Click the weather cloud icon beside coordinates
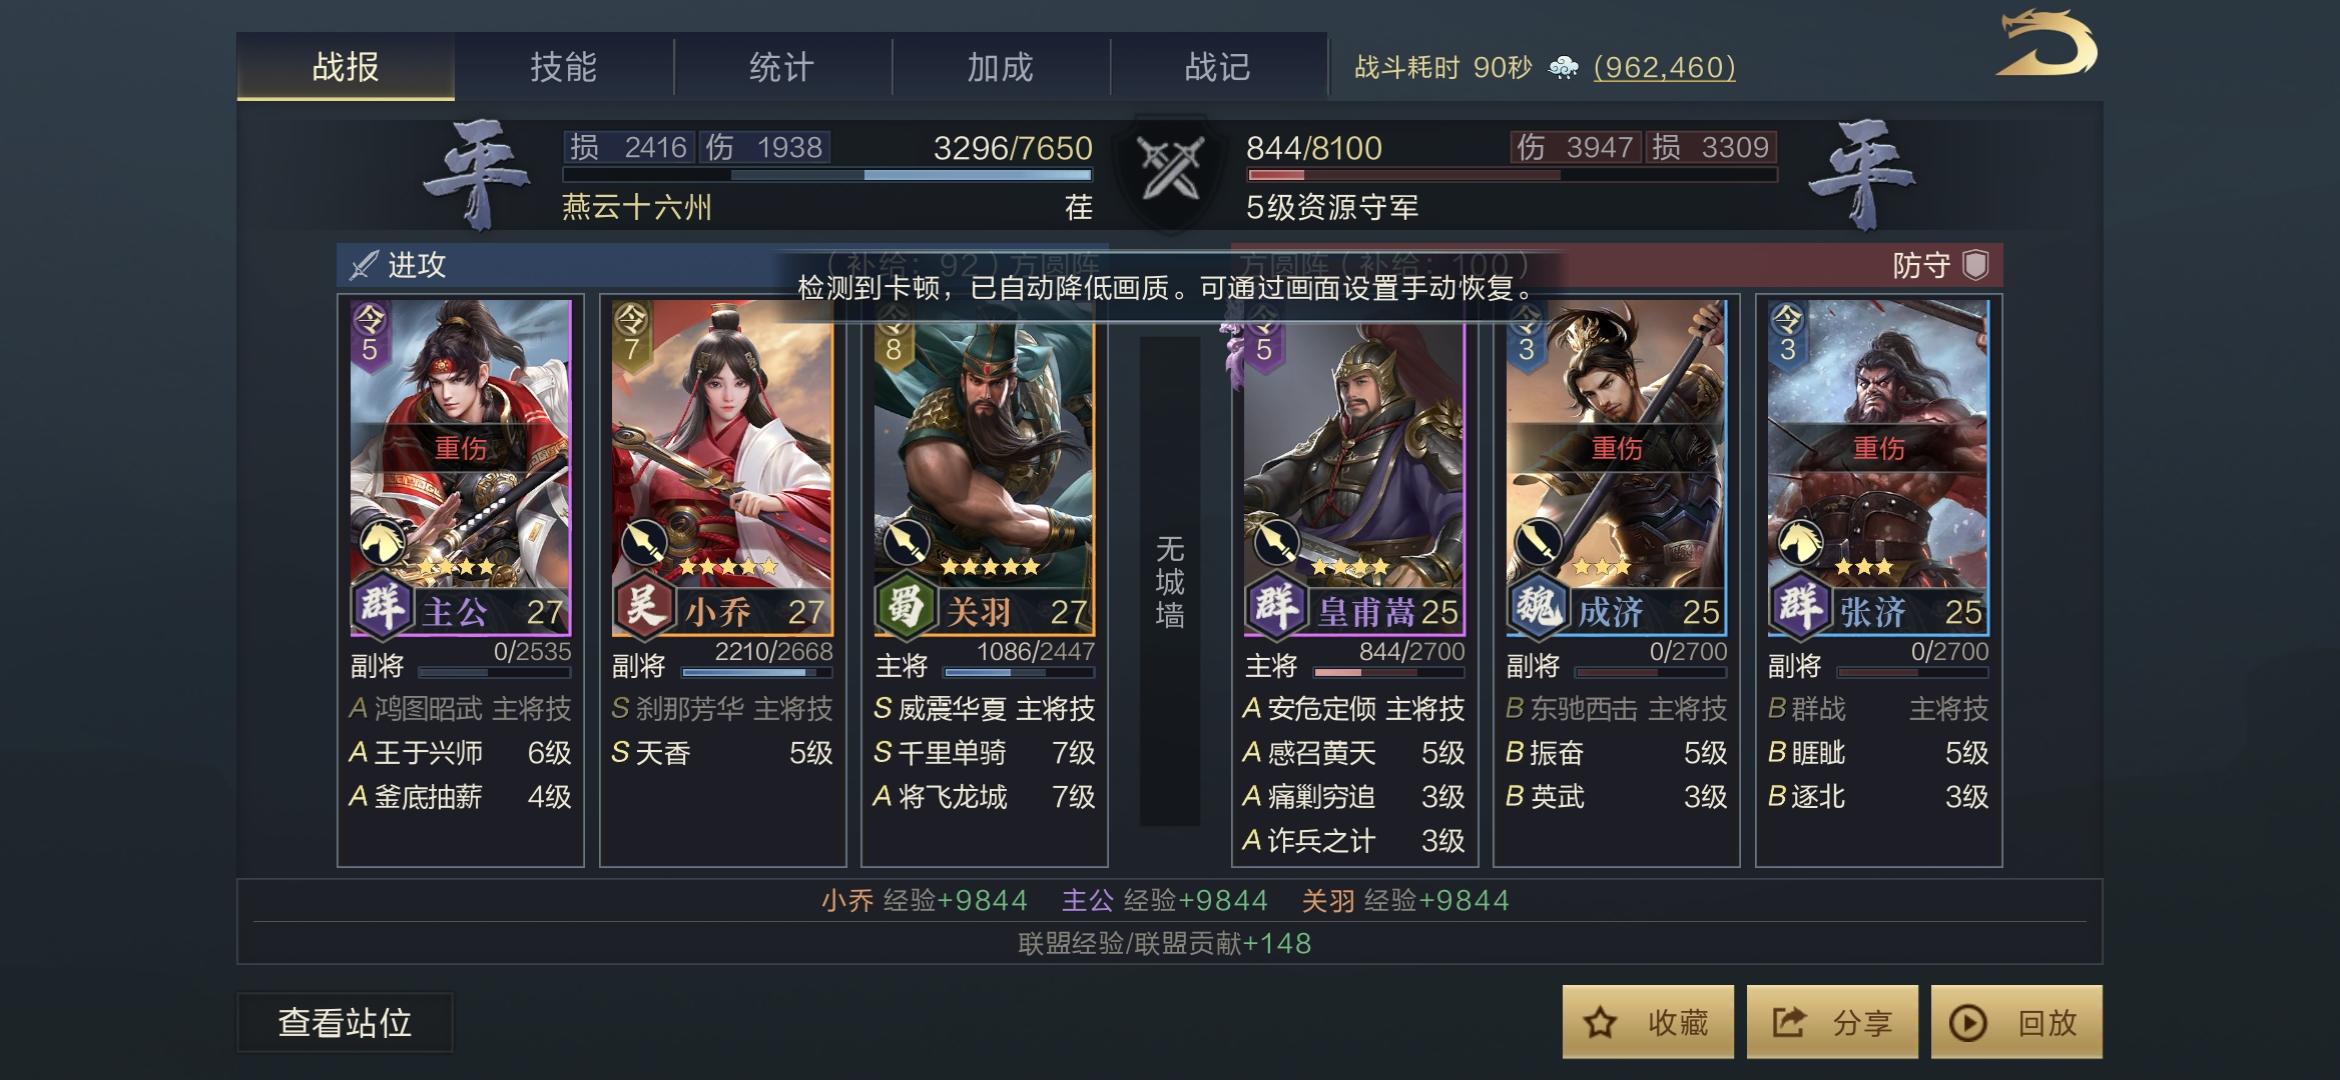The width and height of the screenshot is (2340, 1080). point(1563,68)
